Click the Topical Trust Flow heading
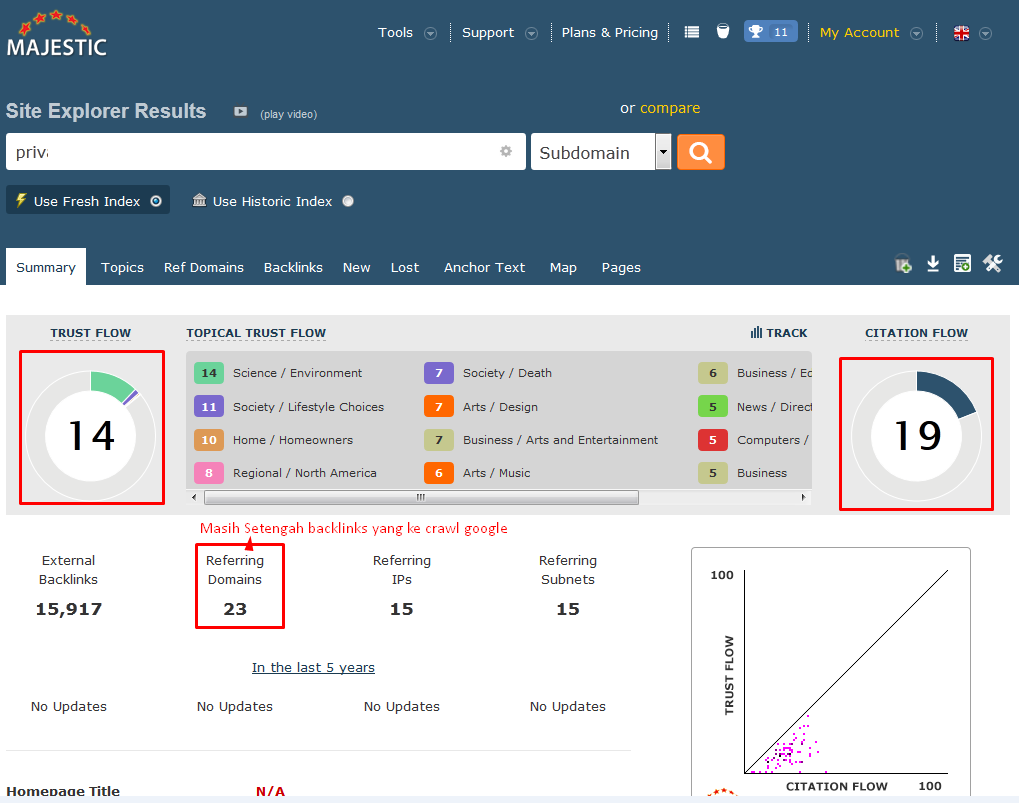 coord(256,333)
